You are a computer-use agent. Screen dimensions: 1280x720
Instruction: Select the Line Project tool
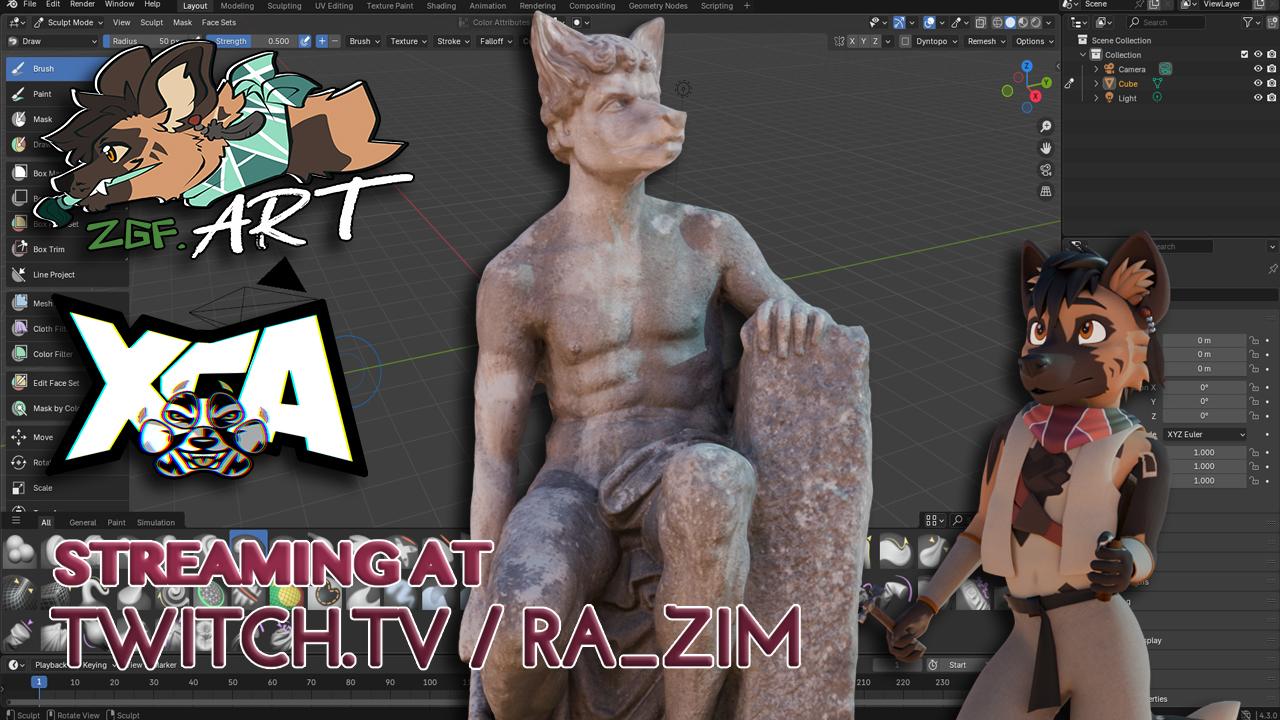click(x=67, y=274)
